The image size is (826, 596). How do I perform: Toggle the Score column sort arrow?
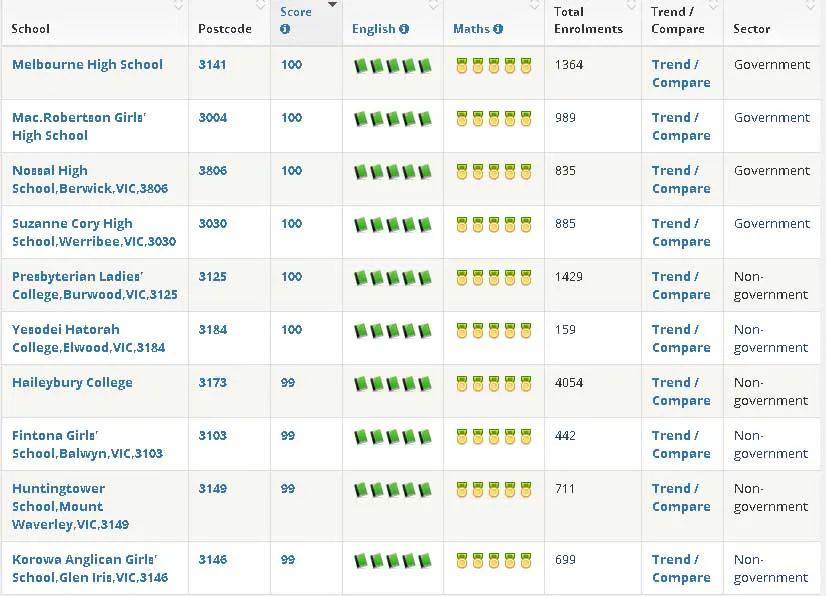(332, 4)
